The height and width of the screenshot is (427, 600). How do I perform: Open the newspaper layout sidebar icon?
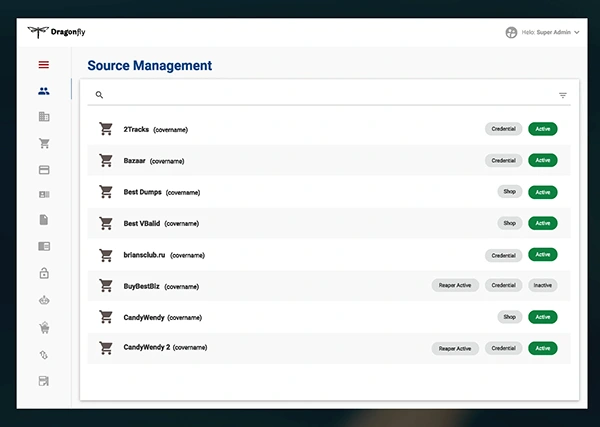[44, 246]
